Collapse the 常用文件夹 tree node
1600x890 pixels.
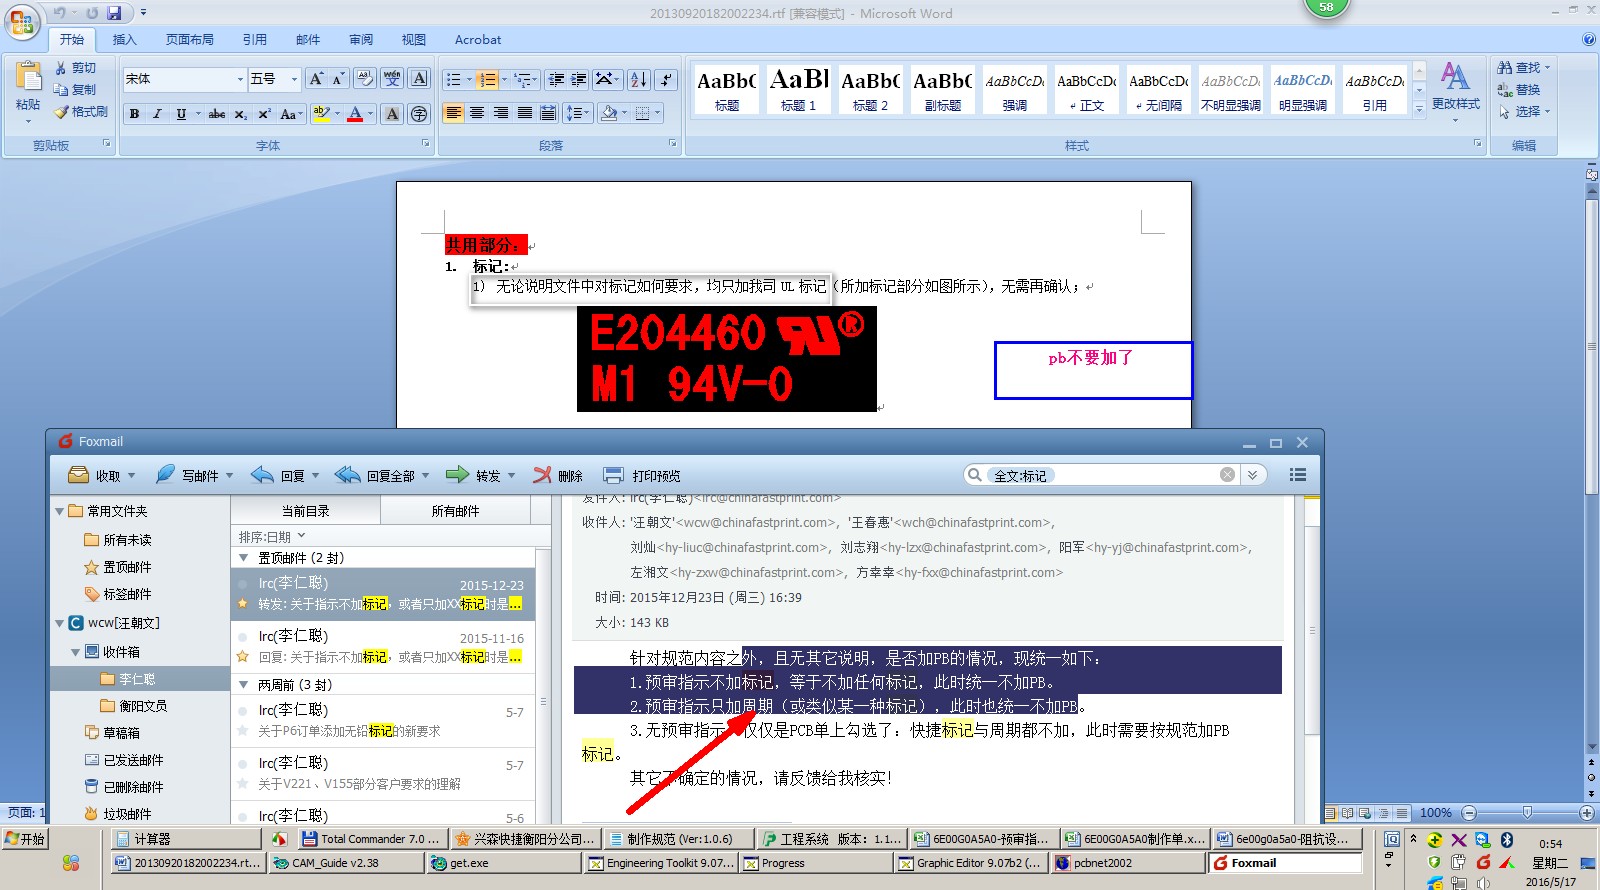(60, 511)
